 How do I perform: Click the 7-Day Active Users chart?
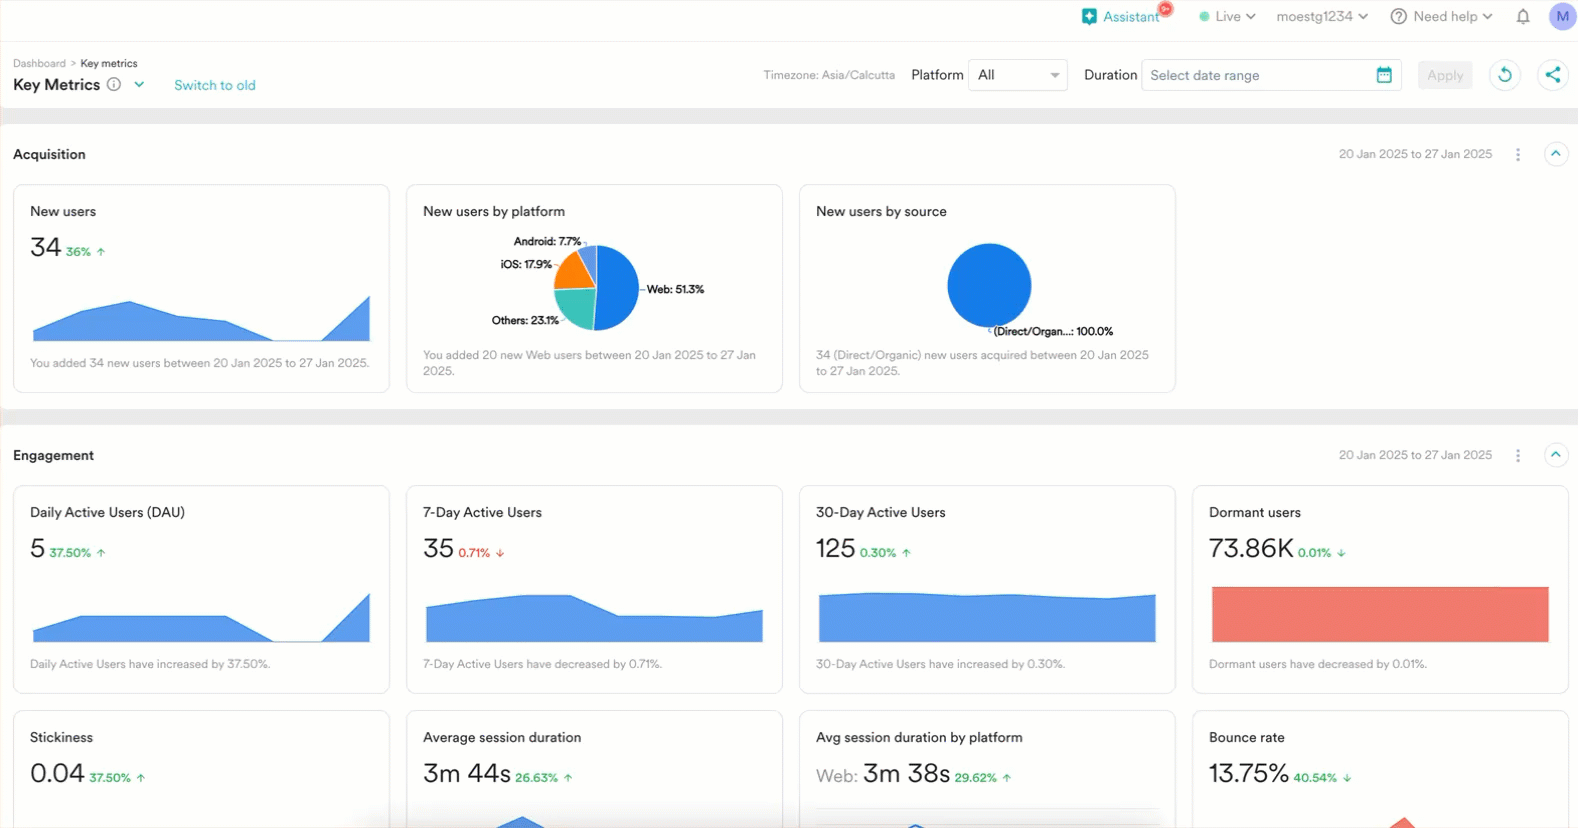(594, 618)
